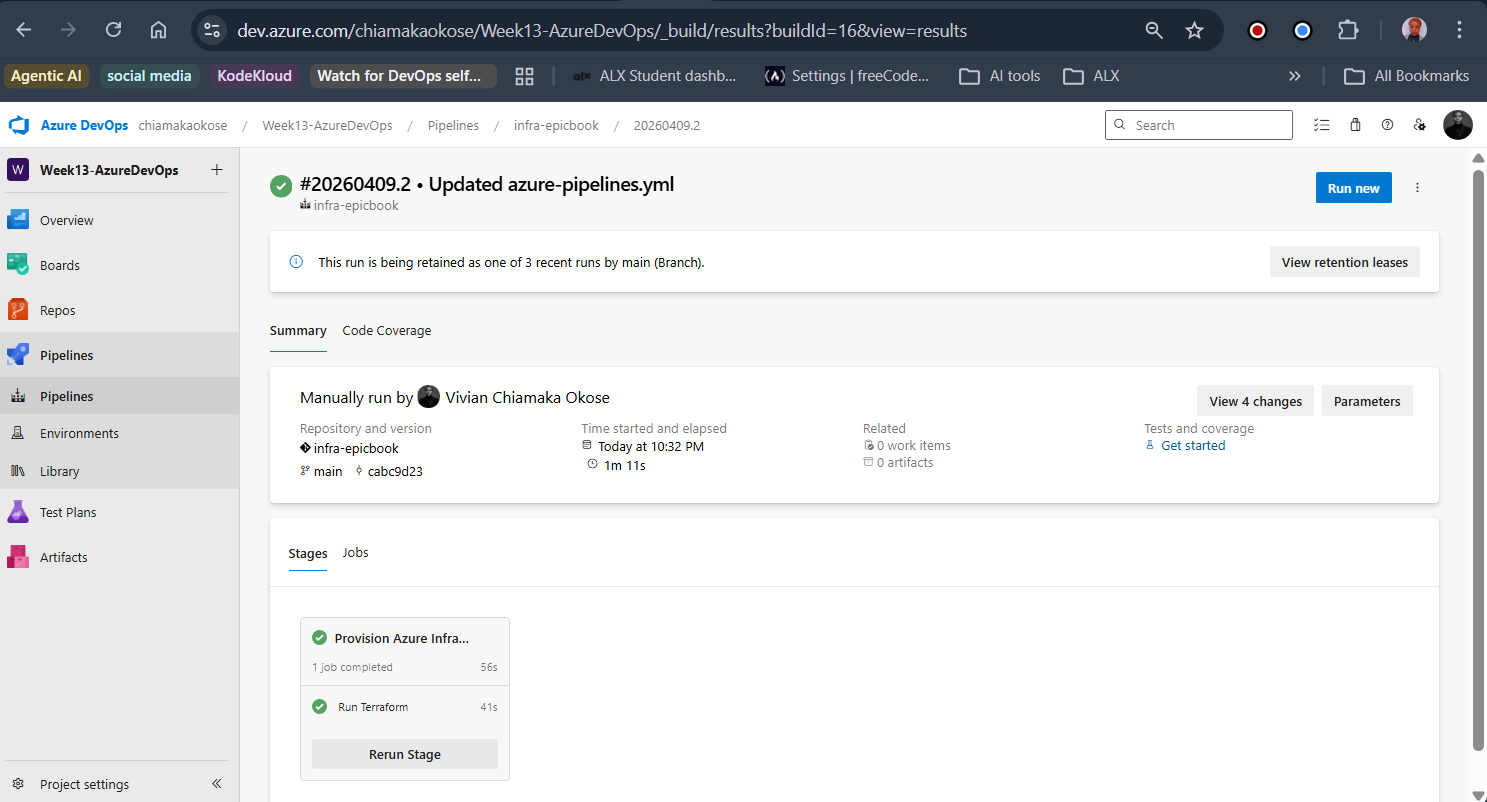
Task: Open the work items checklist icon in header
Action: click(x=1322, y=125)
